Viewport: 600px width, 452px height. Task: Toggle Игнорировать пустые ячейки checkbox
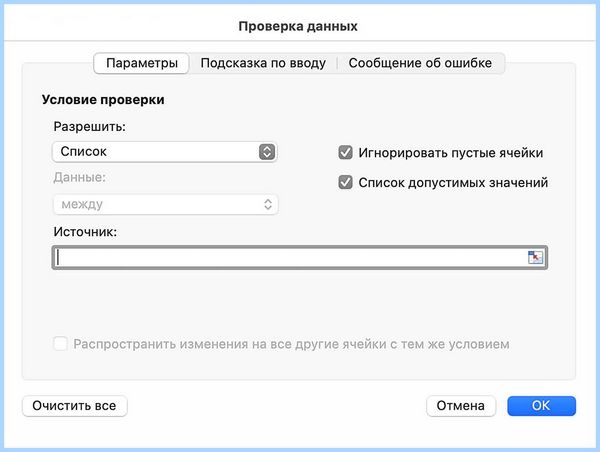[345, 153]
